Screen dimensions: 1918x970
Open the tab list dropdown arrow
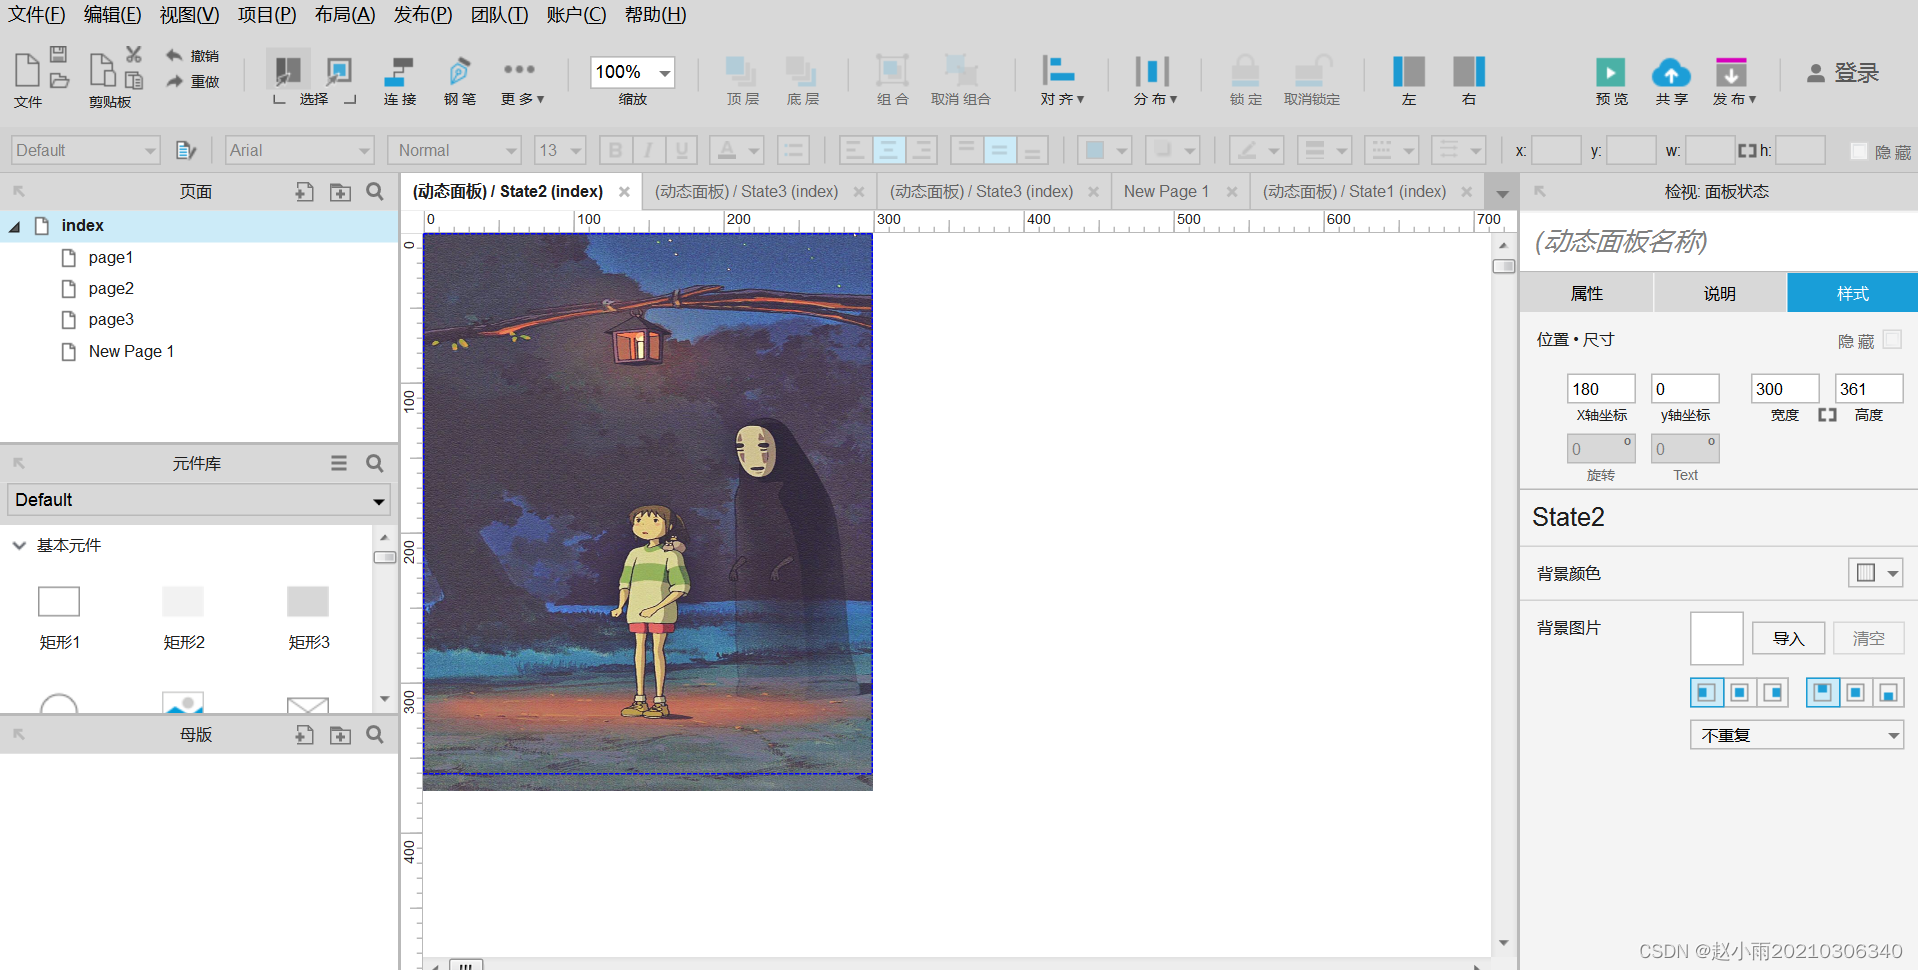pos(1502,193)
